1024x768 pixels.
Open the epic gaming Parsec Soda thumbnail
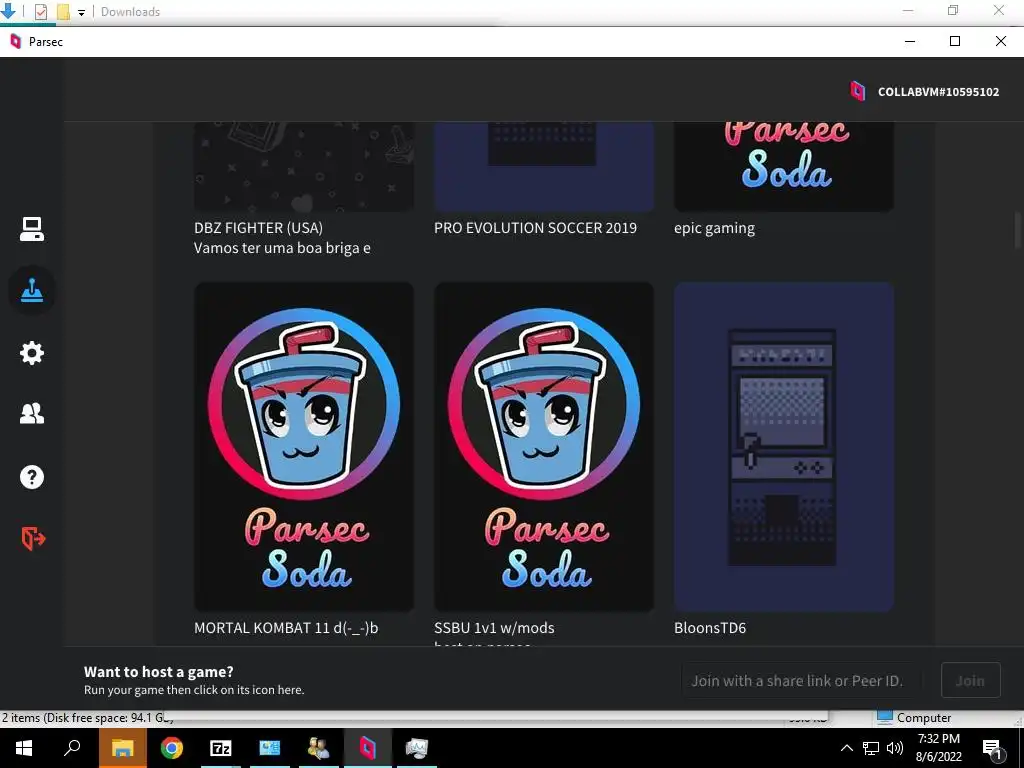[784, 167]
